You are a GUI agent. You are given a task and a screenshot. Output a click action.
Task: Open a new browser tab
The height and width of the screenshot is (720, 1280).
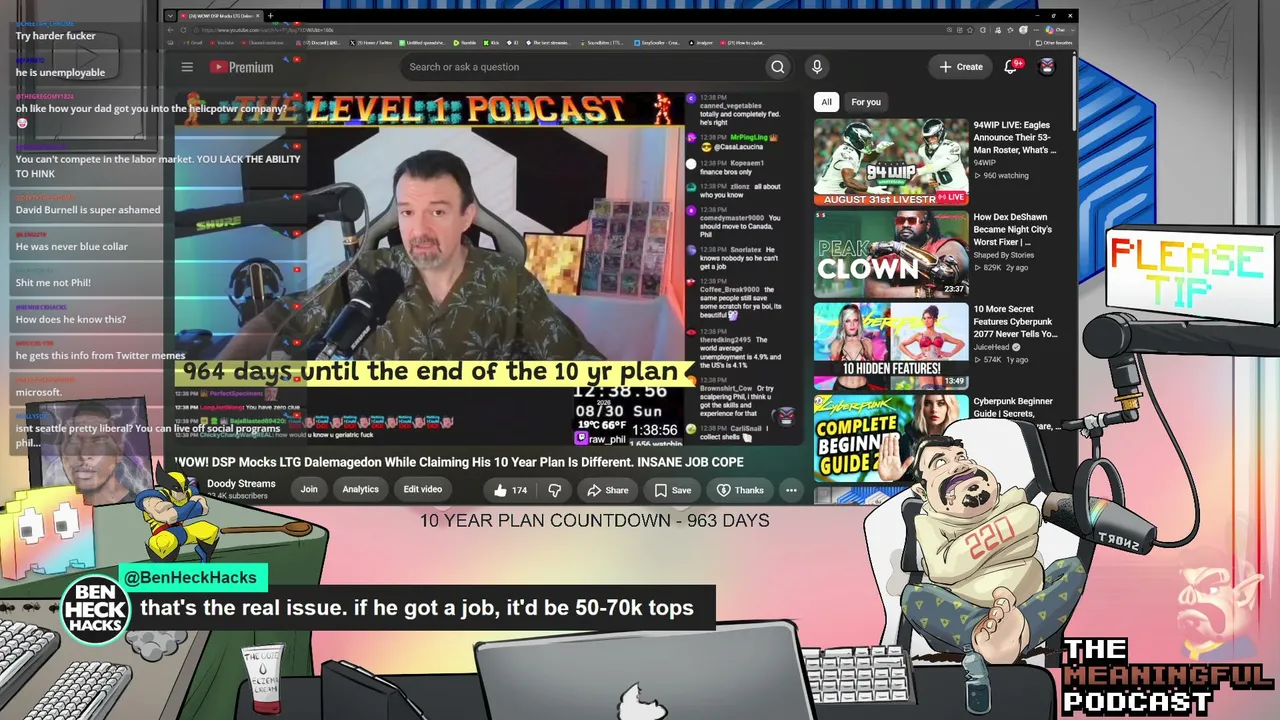270,16
